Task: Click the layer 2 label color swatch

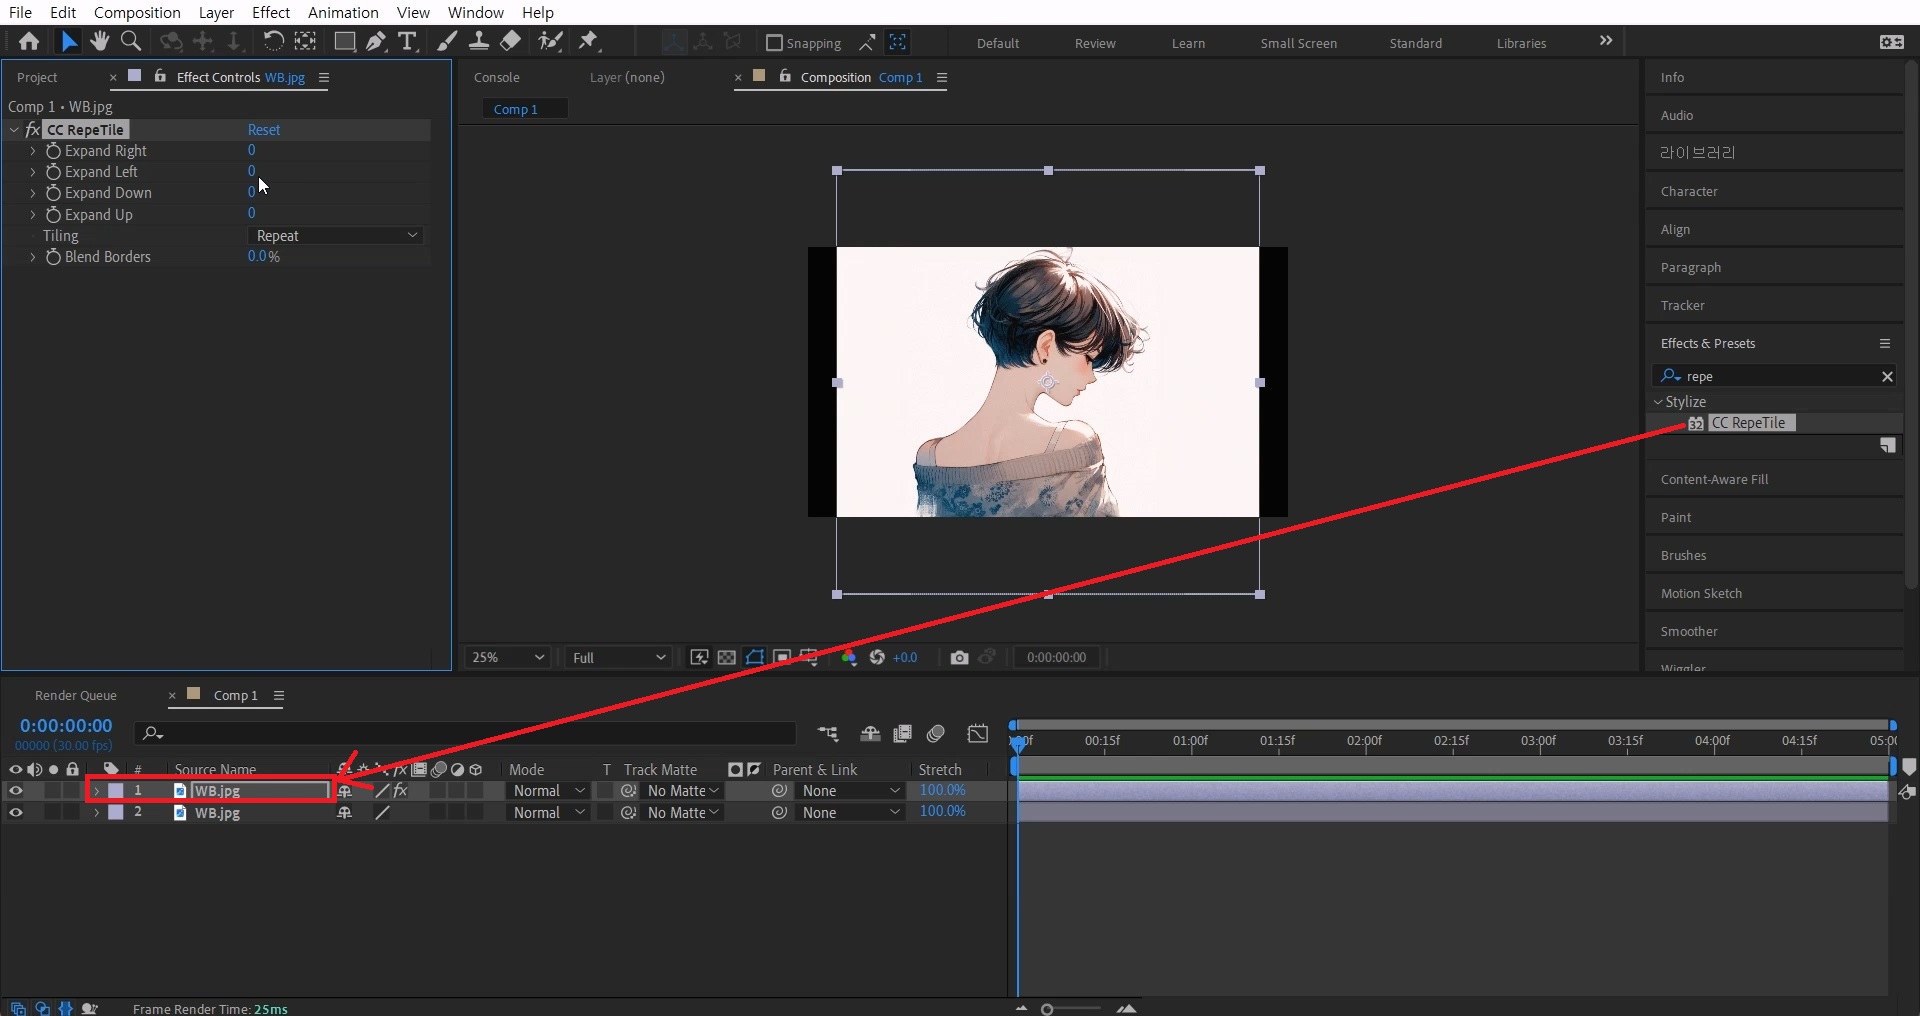Action: click(x=116, y=813)
